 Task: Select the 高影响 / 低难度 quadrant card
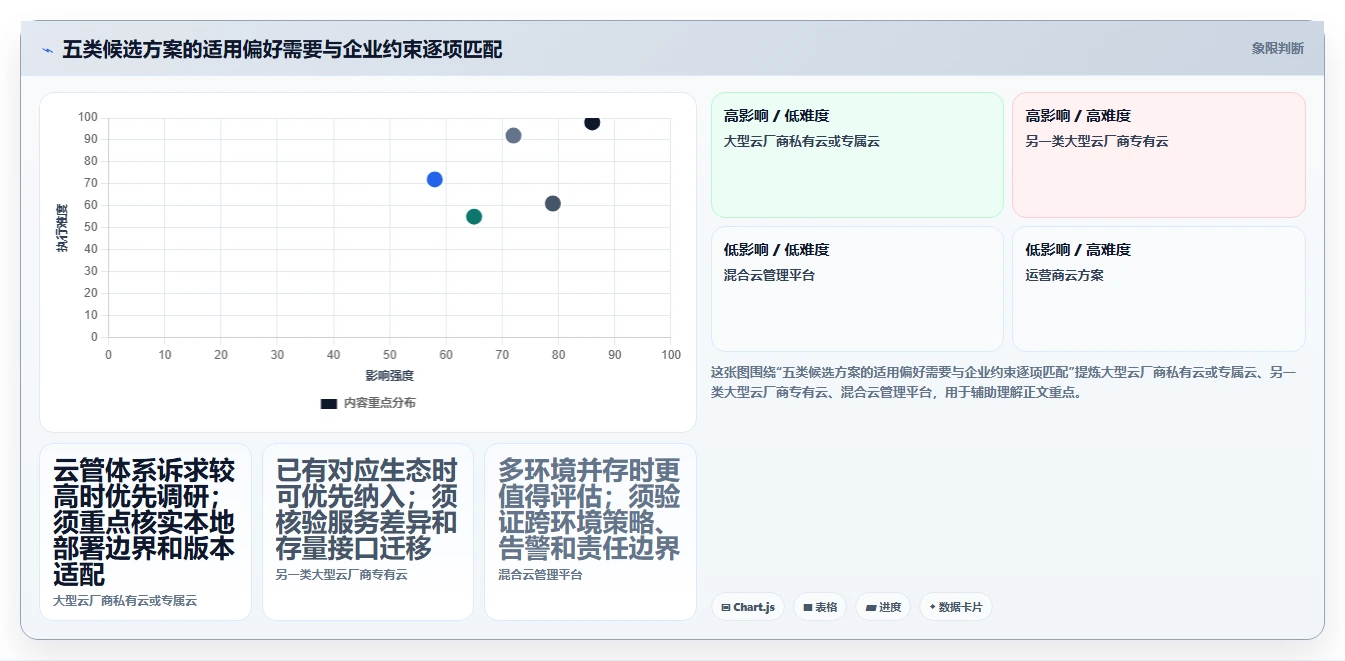857,155
